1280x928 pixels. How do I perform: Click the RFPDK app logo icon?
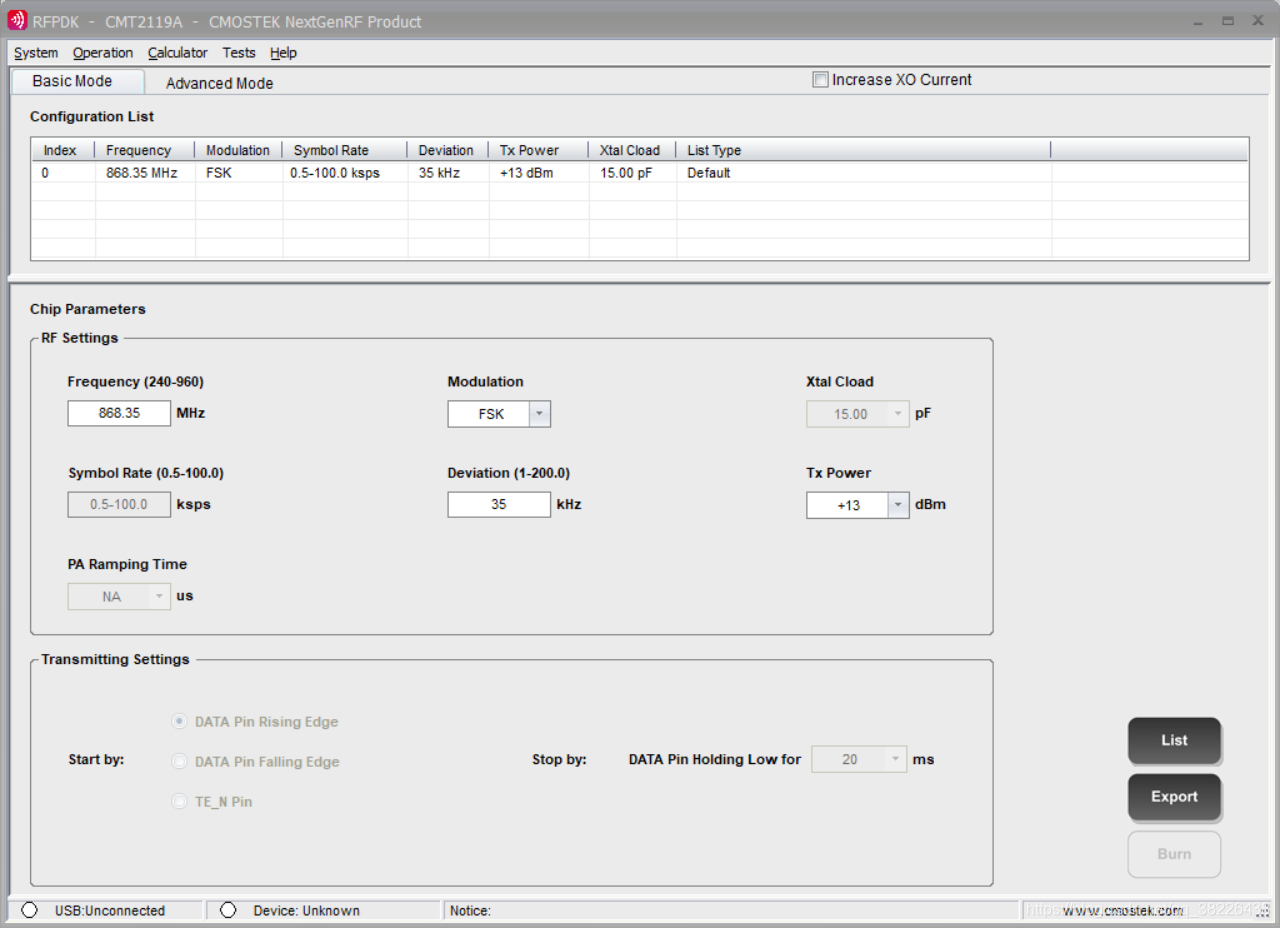pyautogui.click(x=17, y=21)
